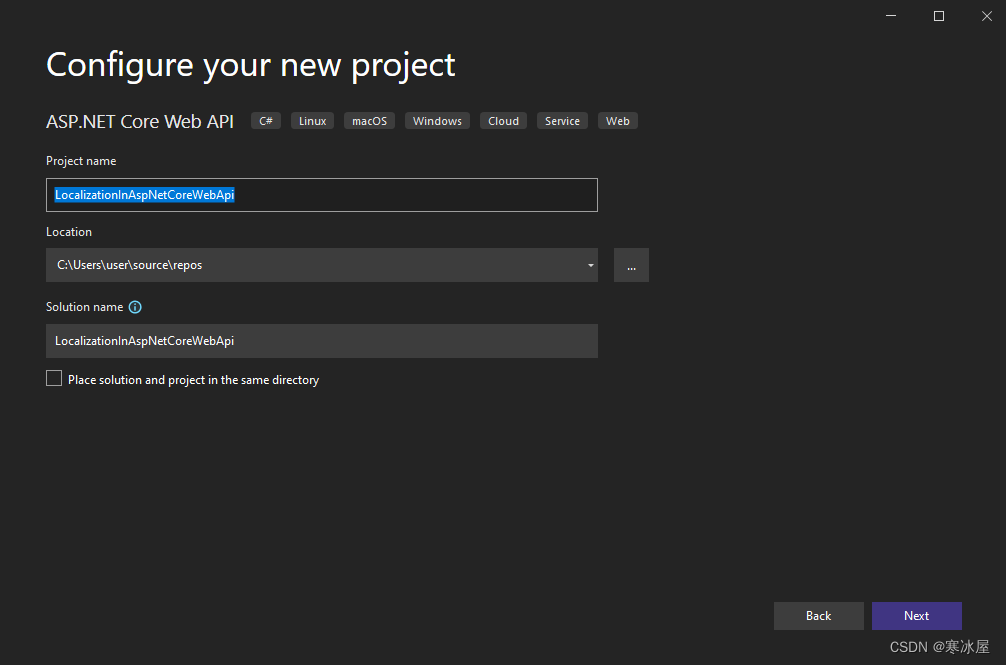
Task: Click the Solution name input field
Action: click(321, 341)
